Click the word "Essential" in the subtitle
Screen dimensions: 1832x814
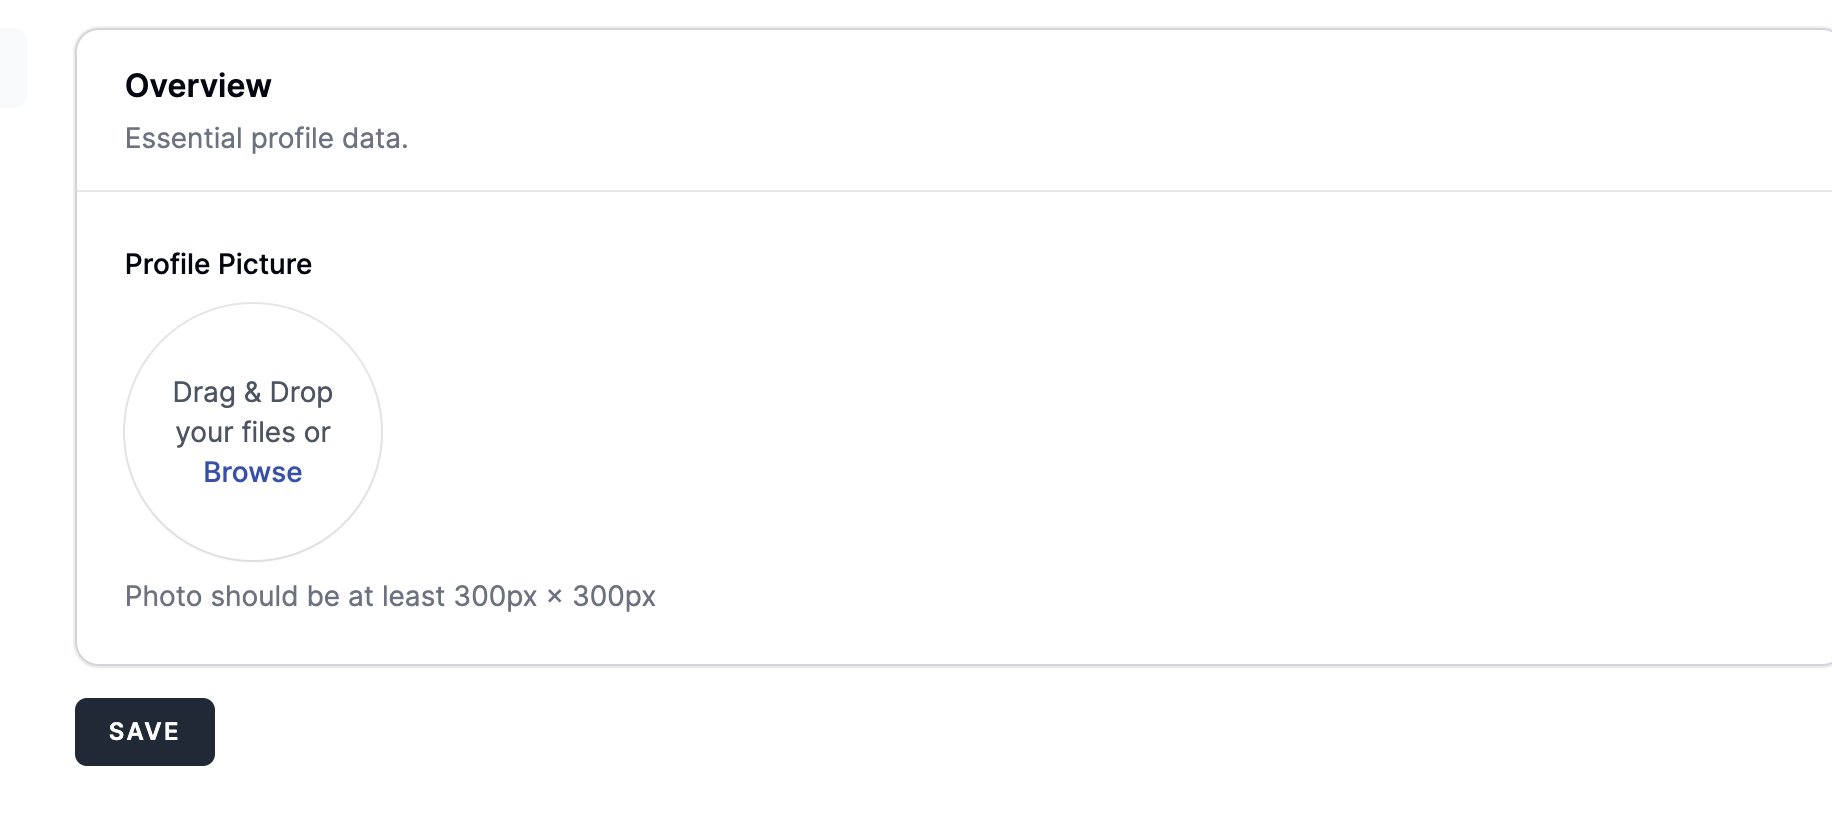point(184,138)
